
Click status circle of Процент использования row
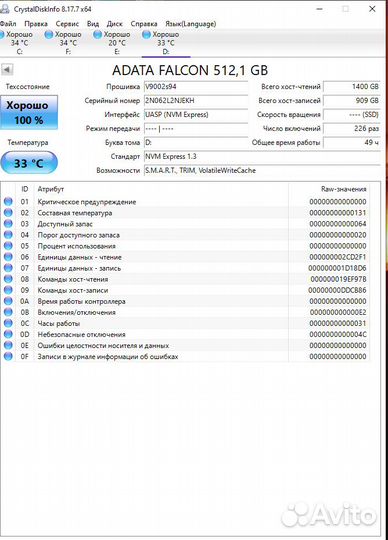8,246
